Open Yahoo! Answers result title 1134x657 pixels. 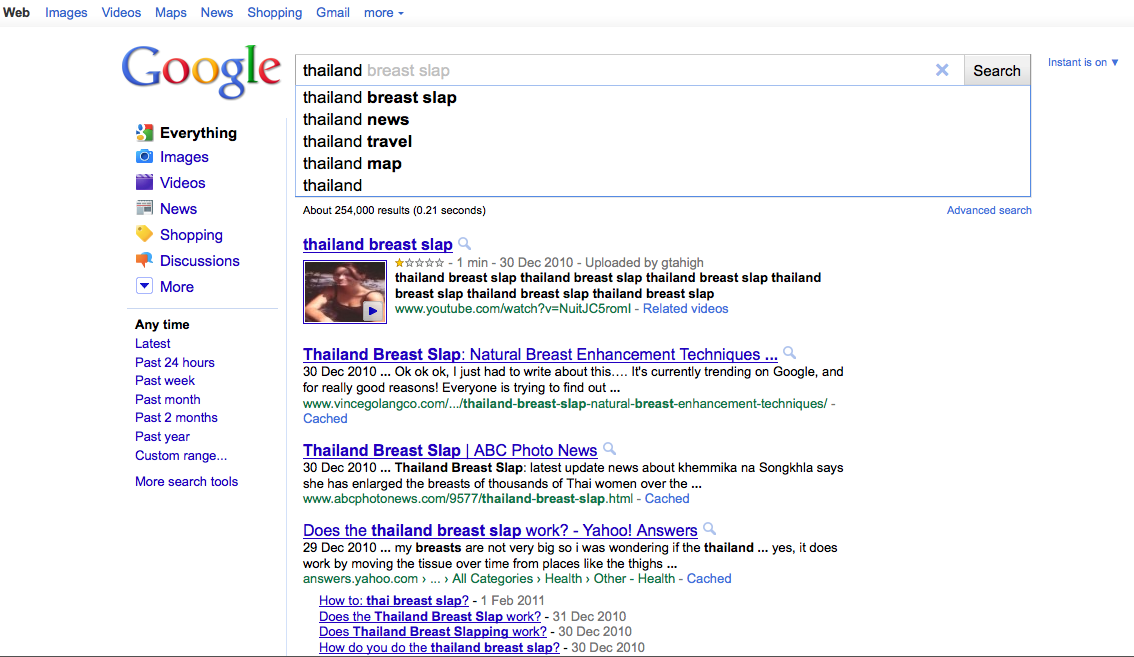pos(500,530)
